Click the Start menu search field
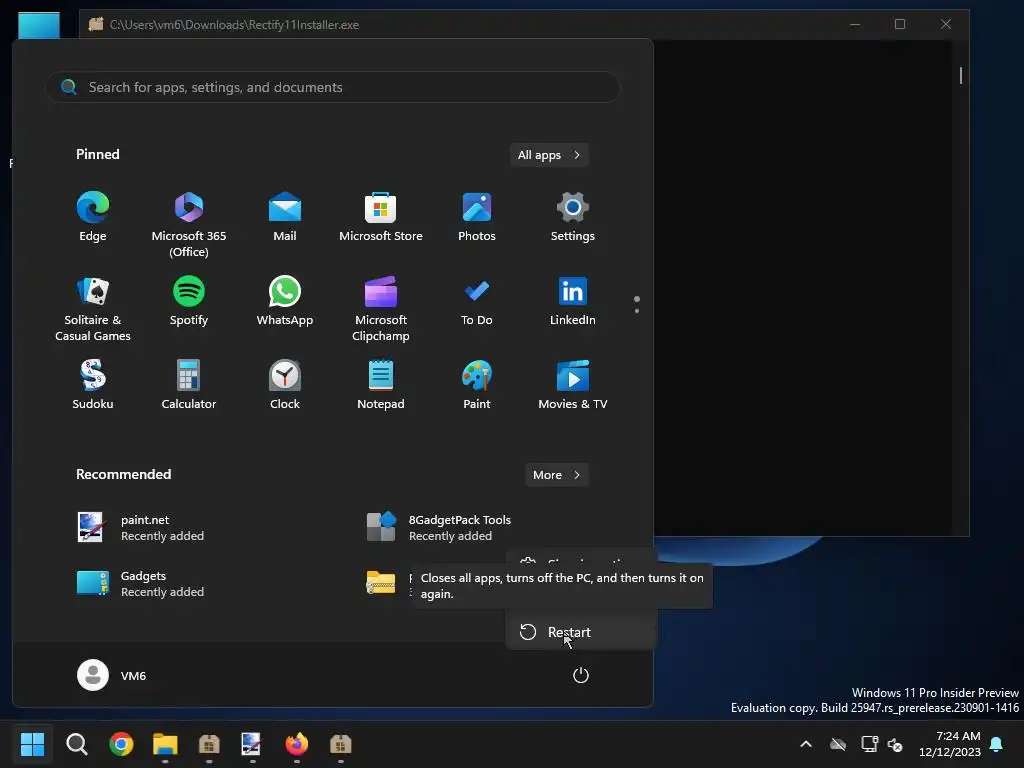The height and width of the screenshot is (768, 1024). 332,87
